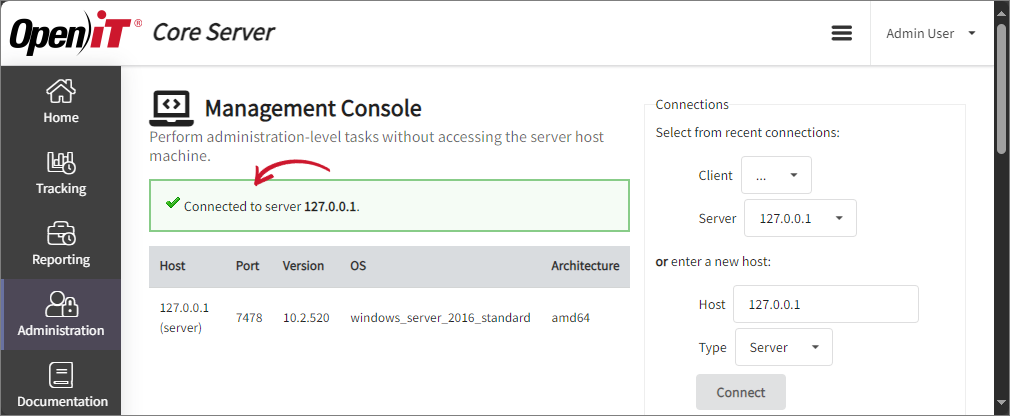Screen dimensions: 1010x416
Task: Click the green checkmark status icon
Action: pyautogui.click(x=172, y=203)
